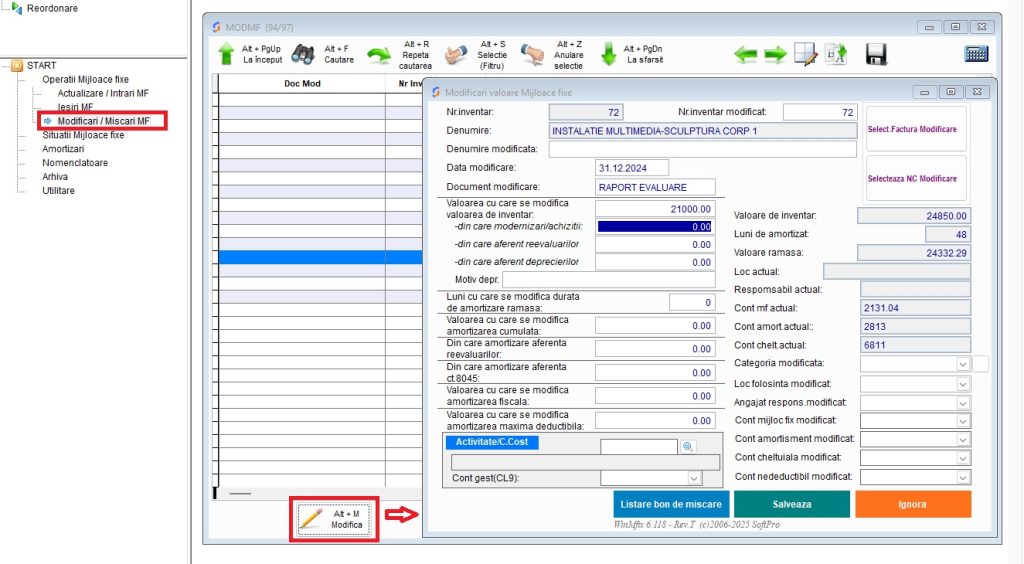Open the Loc folosinta modificat dropdown
The width and height of the screenshot is (1024, 564).
pos(963,384)
